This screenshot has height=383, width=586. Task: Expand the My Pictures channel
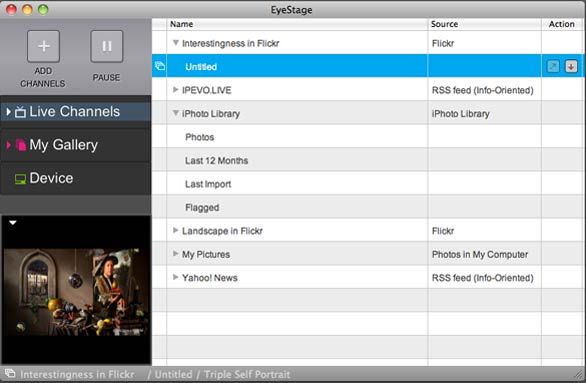click(x=175, y=254)
